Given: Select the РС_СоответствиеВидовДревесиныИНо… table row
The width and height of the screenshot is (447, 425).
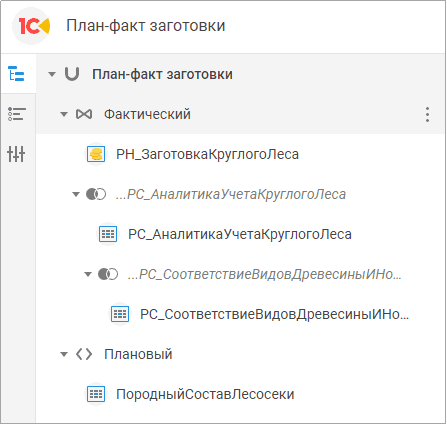Looking at the screenshot, I should coord(275,314).
